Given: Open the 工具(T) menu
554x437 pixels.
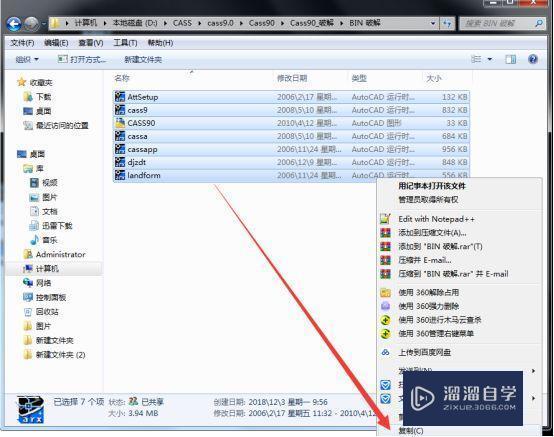Looking at the screenshot, I should coord(125,43).
